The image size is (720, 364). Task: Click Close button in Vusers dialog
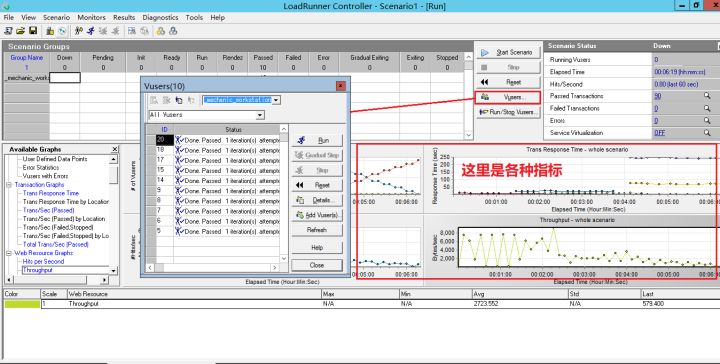point(317,265)
